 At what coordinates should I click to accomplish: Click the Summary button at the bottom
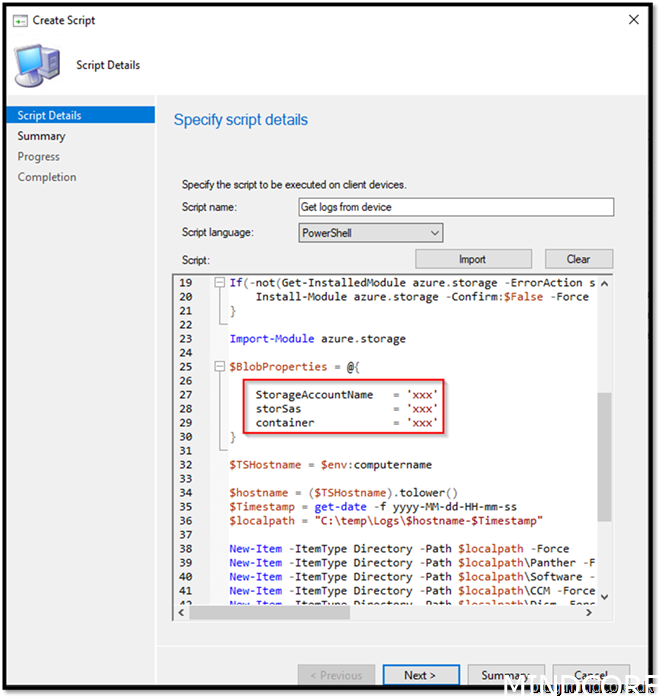[505, 676]
